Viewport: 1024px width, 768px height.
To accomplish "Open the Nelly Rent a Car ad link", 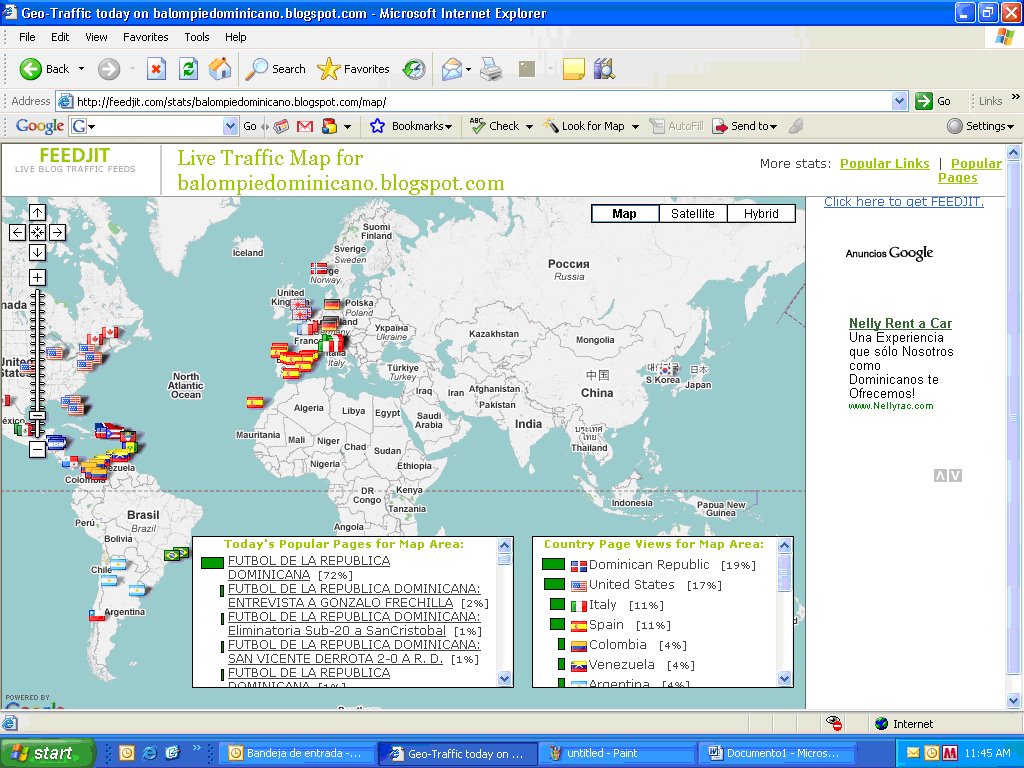I will pyautogui.click(x=900, y=323).
